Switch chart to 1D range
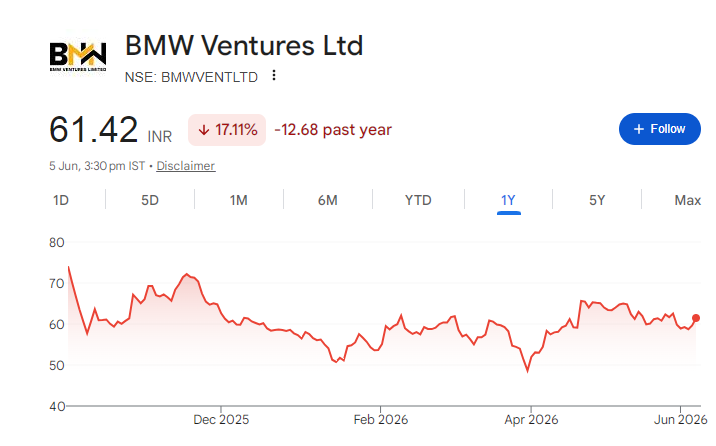 click(x=61, y=200)
